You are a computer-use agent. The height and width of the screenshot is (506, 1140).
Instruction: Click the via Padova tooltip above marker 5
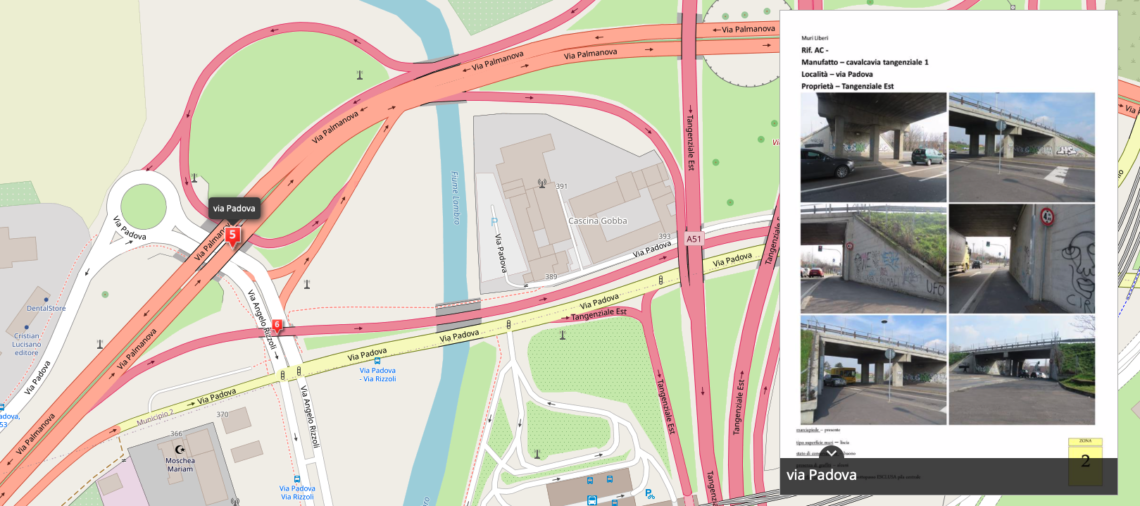point(234,209)
